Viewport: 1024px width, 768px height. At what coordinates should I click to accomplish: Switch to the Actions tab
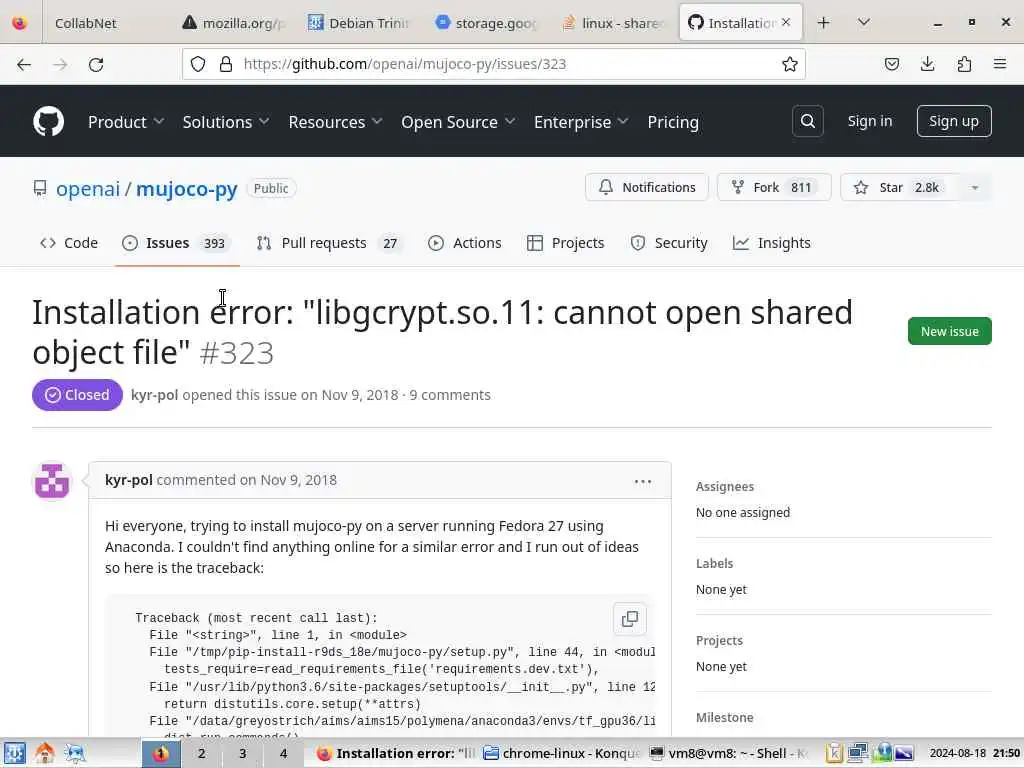pos(465,243)
